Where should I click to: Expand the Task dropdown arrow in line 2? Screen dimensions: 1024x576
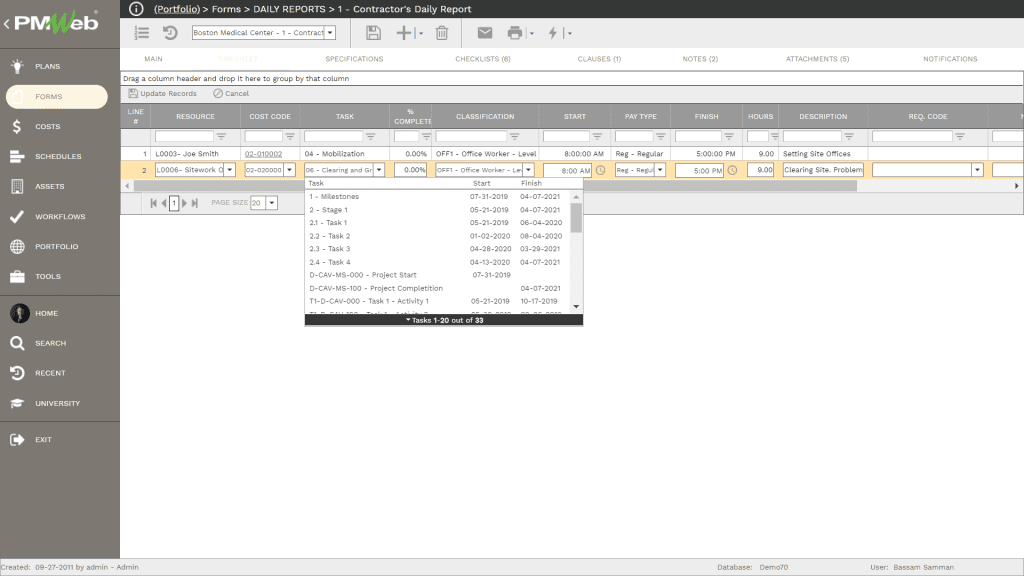[379, 170]
